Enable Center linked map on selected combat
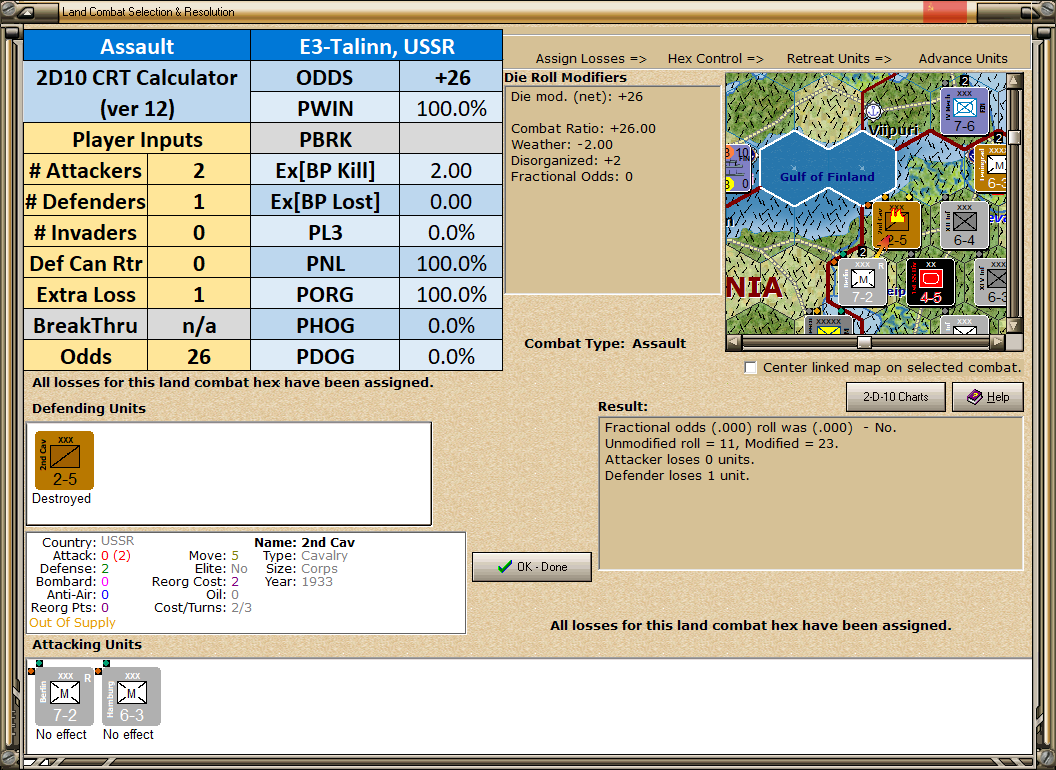 (x=751, y=367)
